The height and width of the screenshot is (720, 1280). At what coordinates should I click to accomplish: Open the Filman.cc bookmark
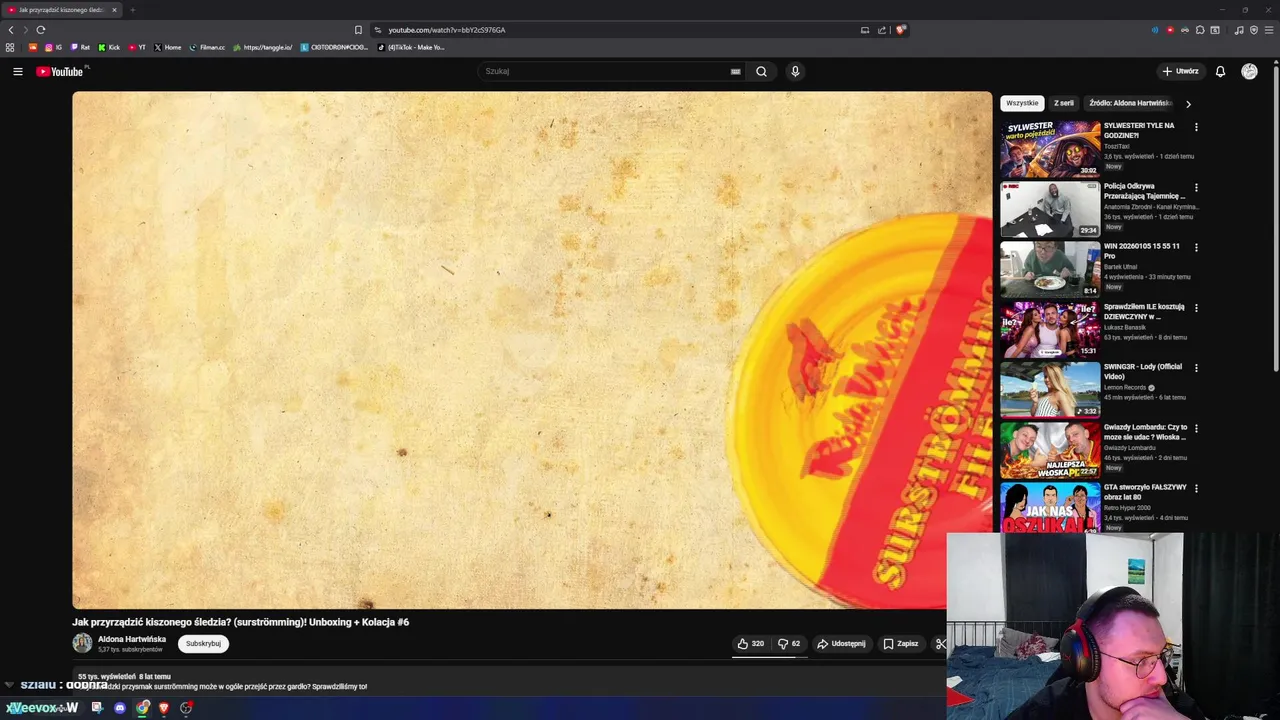(x=207, y=47)
